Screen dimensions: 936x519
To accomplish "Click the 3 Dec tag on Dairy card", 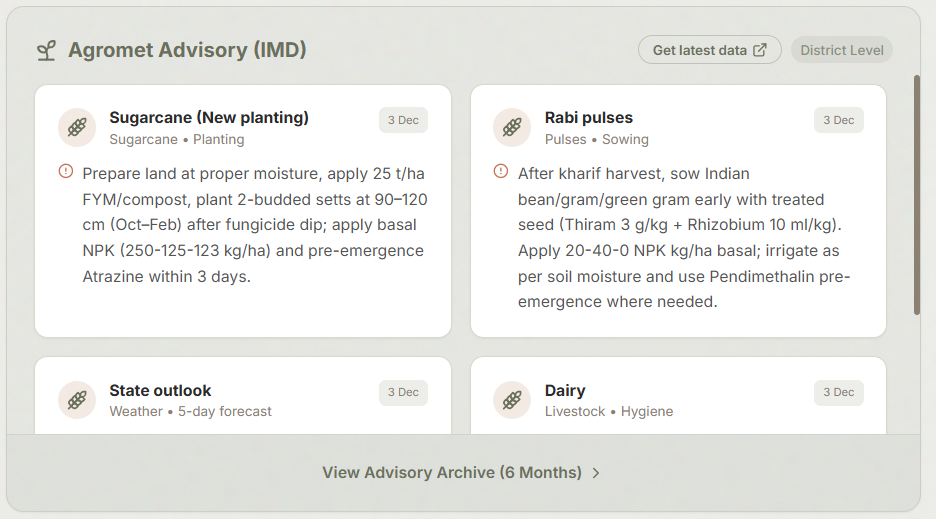I will [839, 392].
